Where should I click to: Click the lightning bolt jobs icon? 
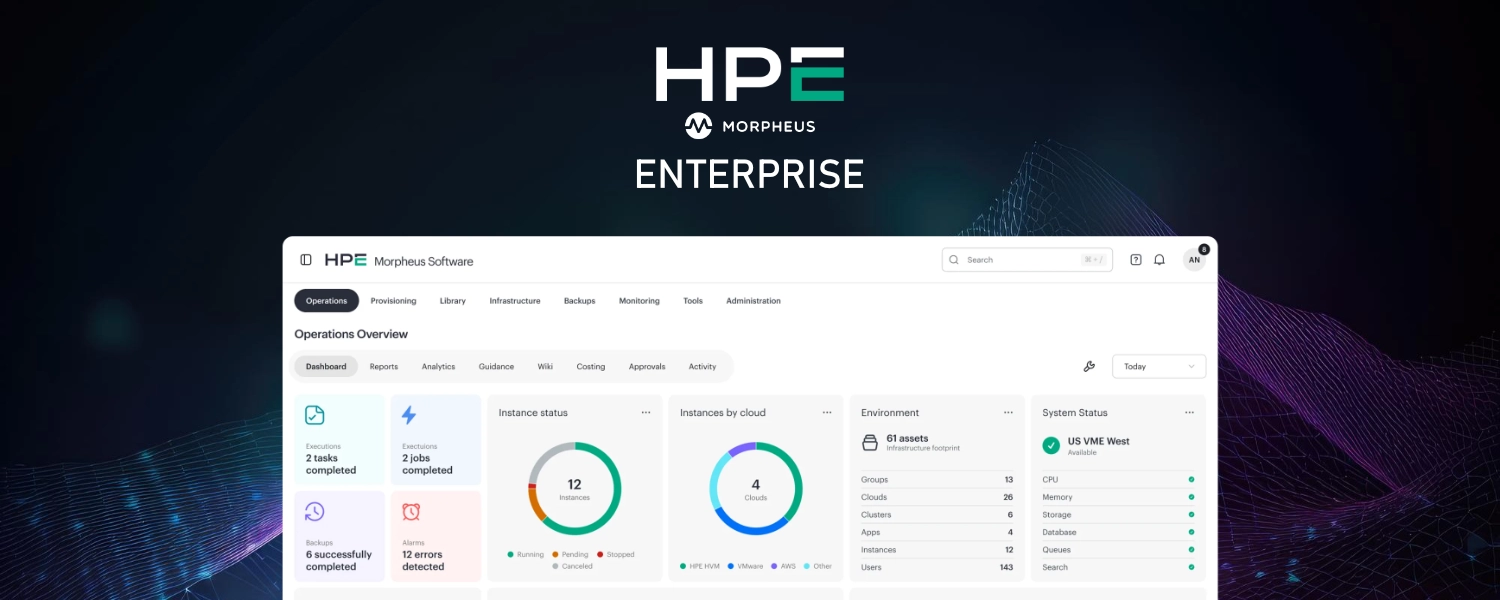(x=409, y=415)
